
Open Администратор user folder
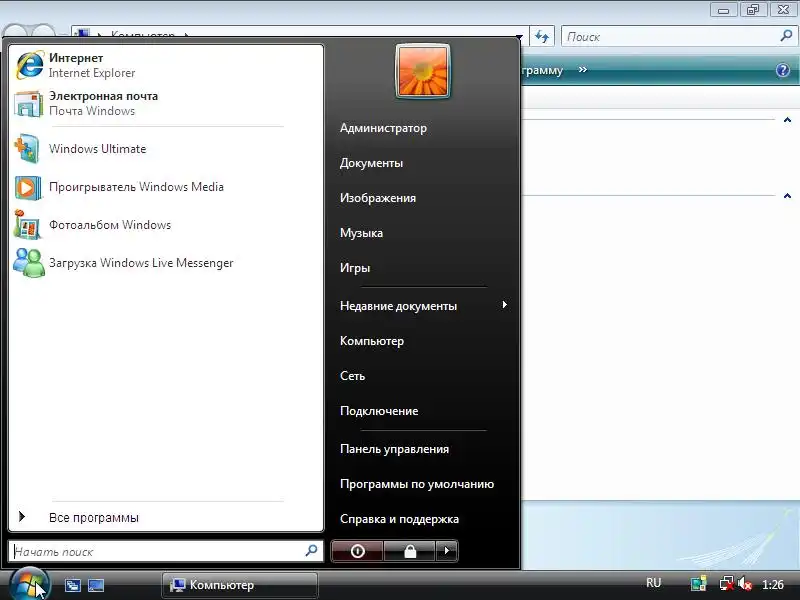click(383, 128)
